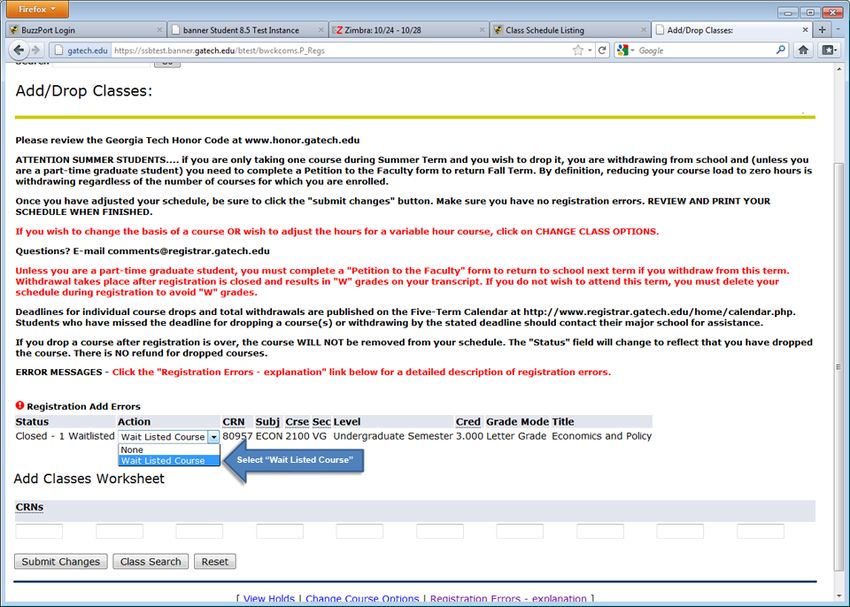The image size is (850, 607).
Task: Reload the page with the refresh icon
Action: tap(602, 50)
